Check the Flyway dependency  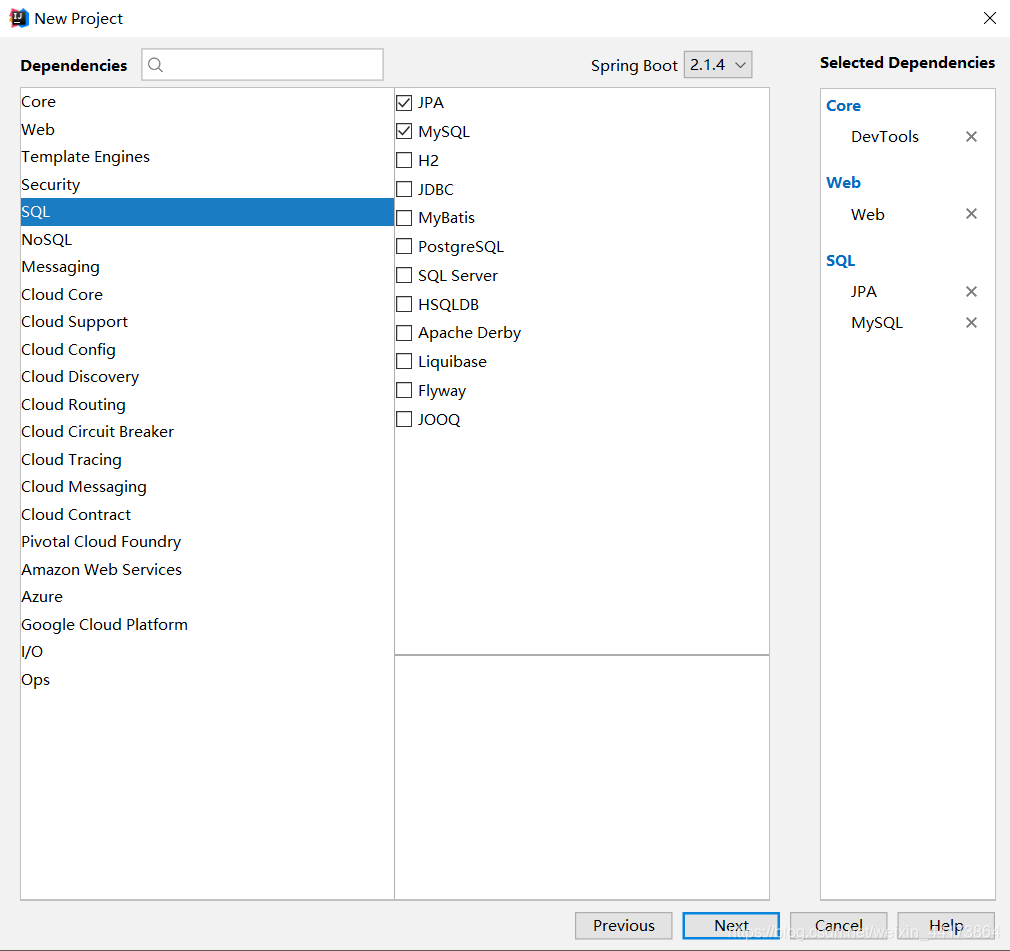[404, 390]
